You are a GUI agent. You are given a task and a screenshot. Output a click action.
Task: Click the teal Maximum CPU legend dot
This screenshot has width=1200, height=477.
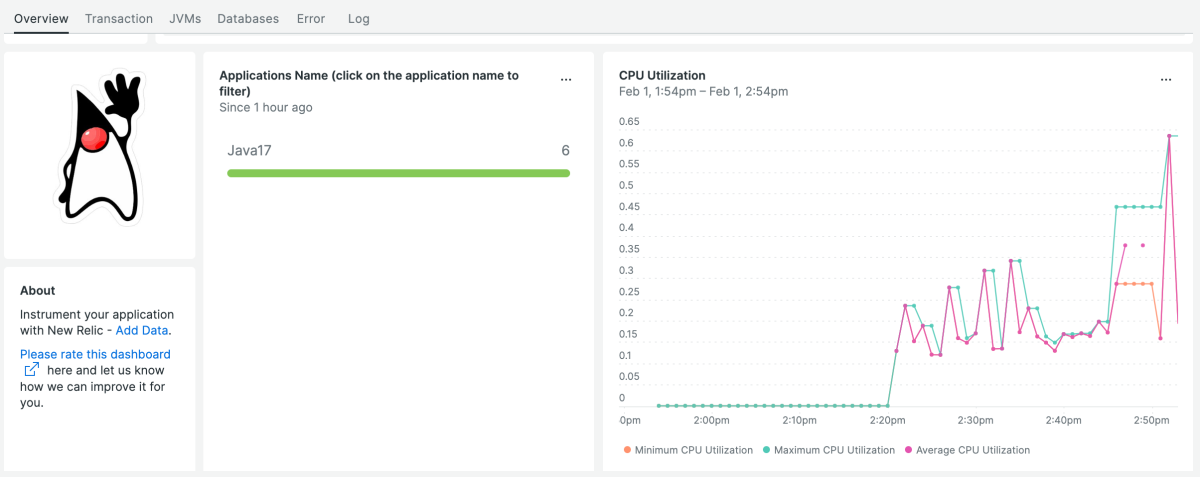[x=766, y=450]
